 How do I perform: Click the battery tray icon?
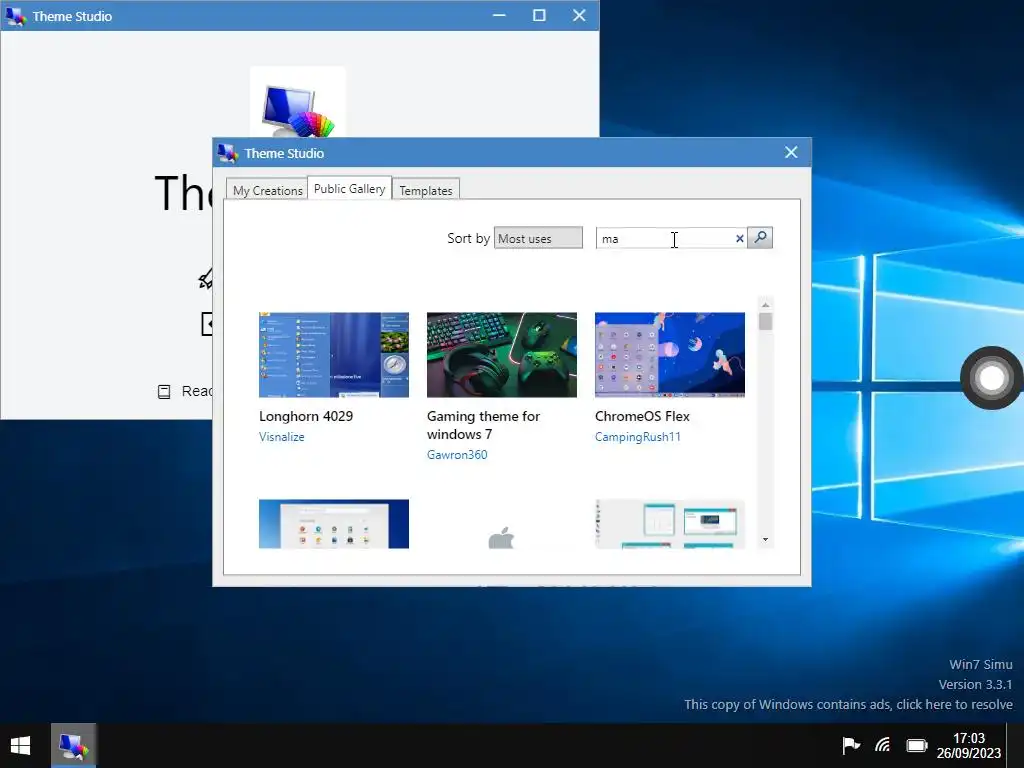[917, 745]
